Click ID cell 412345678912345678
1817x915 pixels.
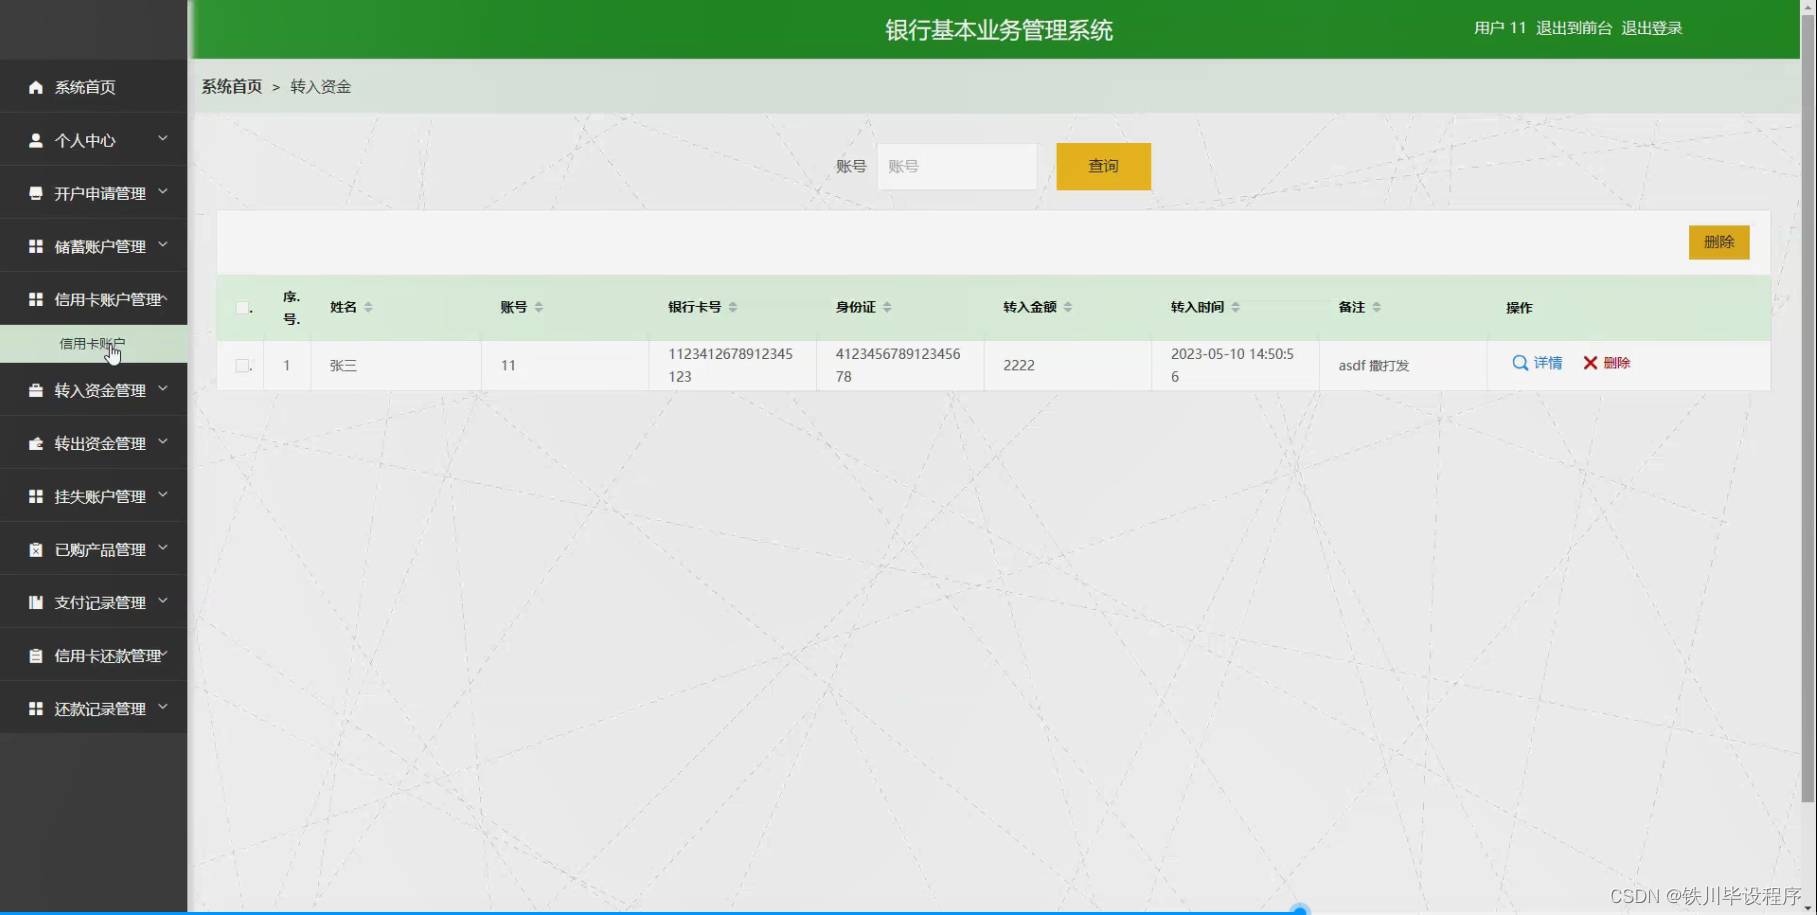pyautogui.click(x=898, y=365)
